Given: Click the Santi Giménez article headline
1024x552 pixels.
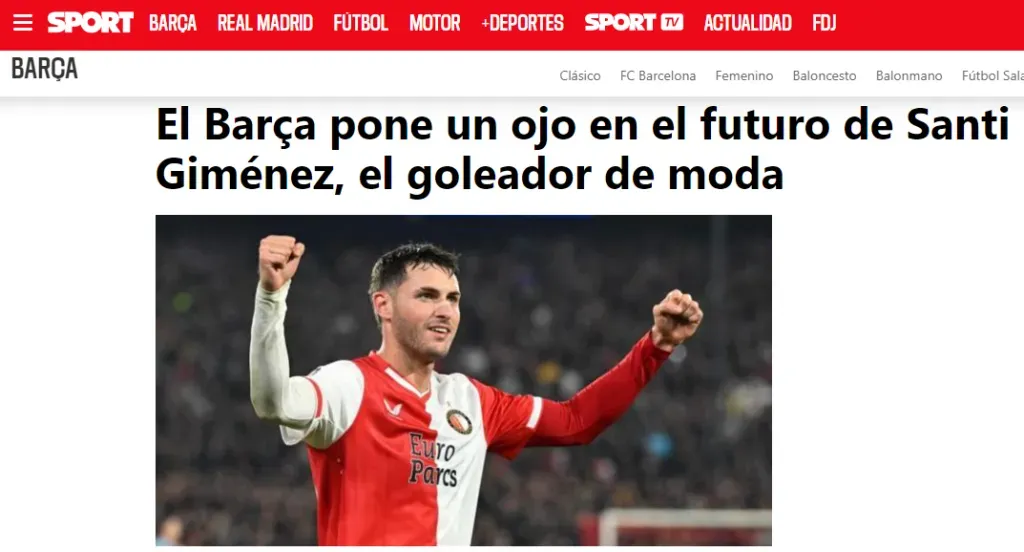Looking at the screenshot, I should 583,149.
